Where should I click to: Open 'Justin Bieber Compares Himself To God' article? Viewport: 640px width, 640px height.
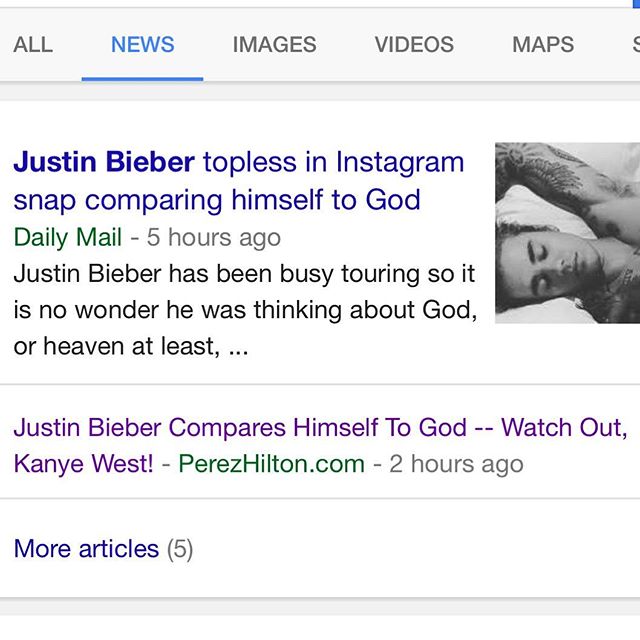[240, 427]
